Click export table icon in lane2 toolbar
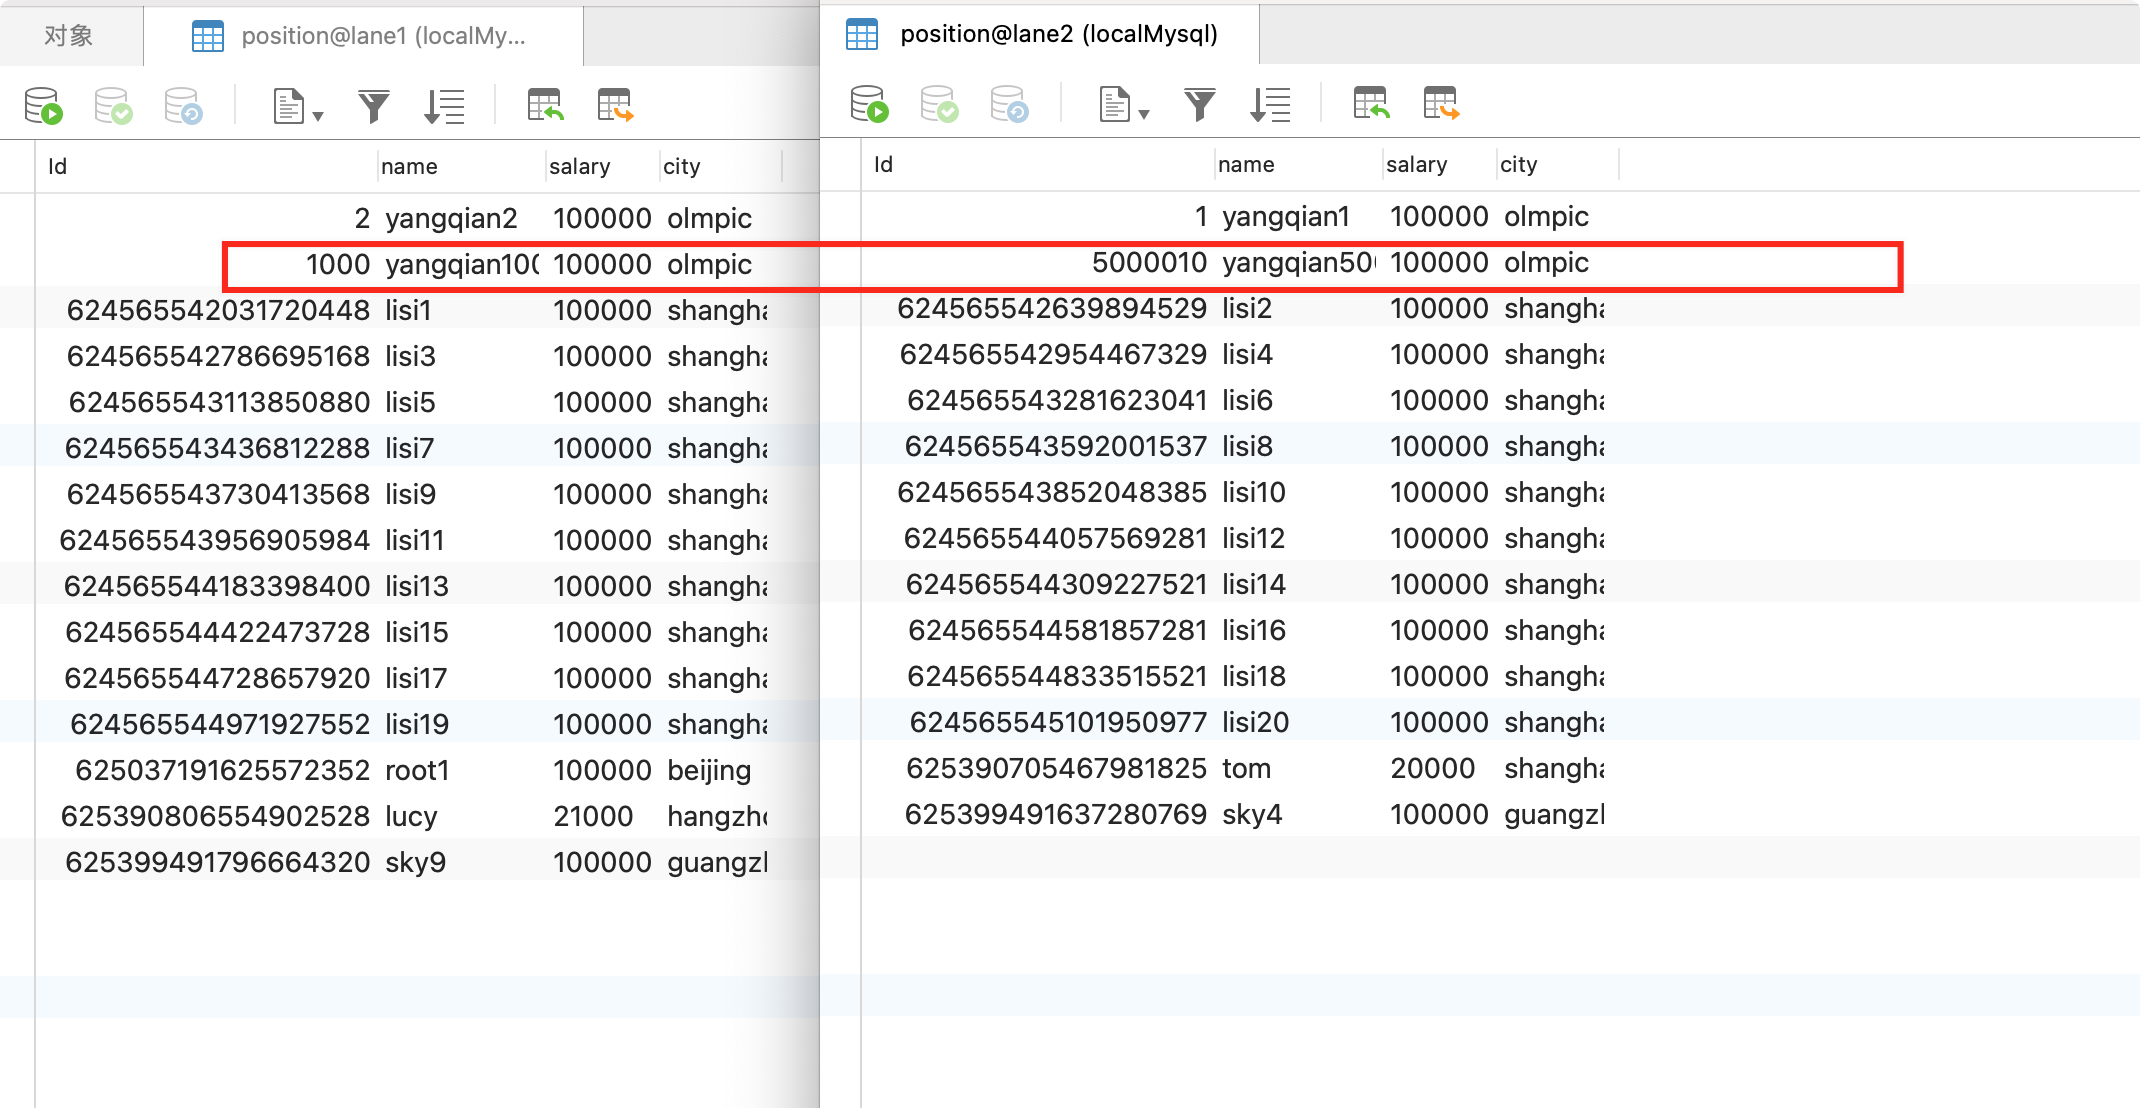2140x1108 pixels. [x=1441, y=103]
